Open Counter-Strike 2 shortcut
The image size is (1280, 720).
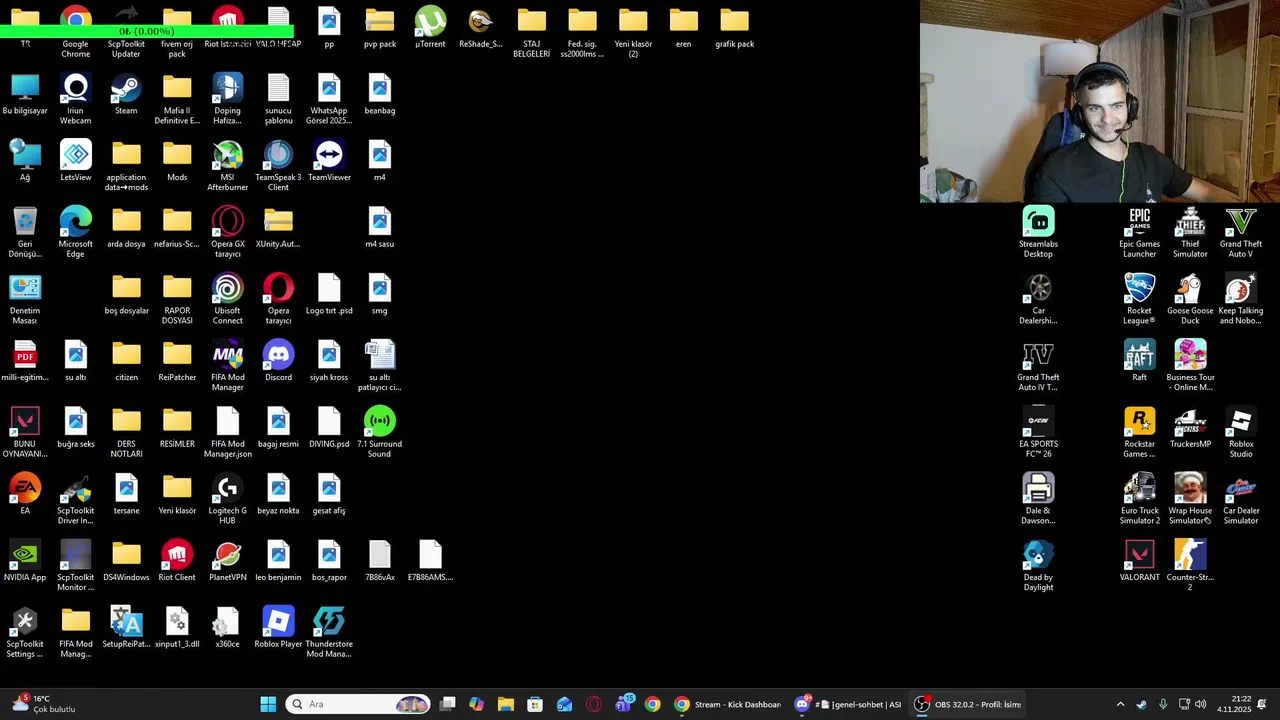coord(1190,566)
